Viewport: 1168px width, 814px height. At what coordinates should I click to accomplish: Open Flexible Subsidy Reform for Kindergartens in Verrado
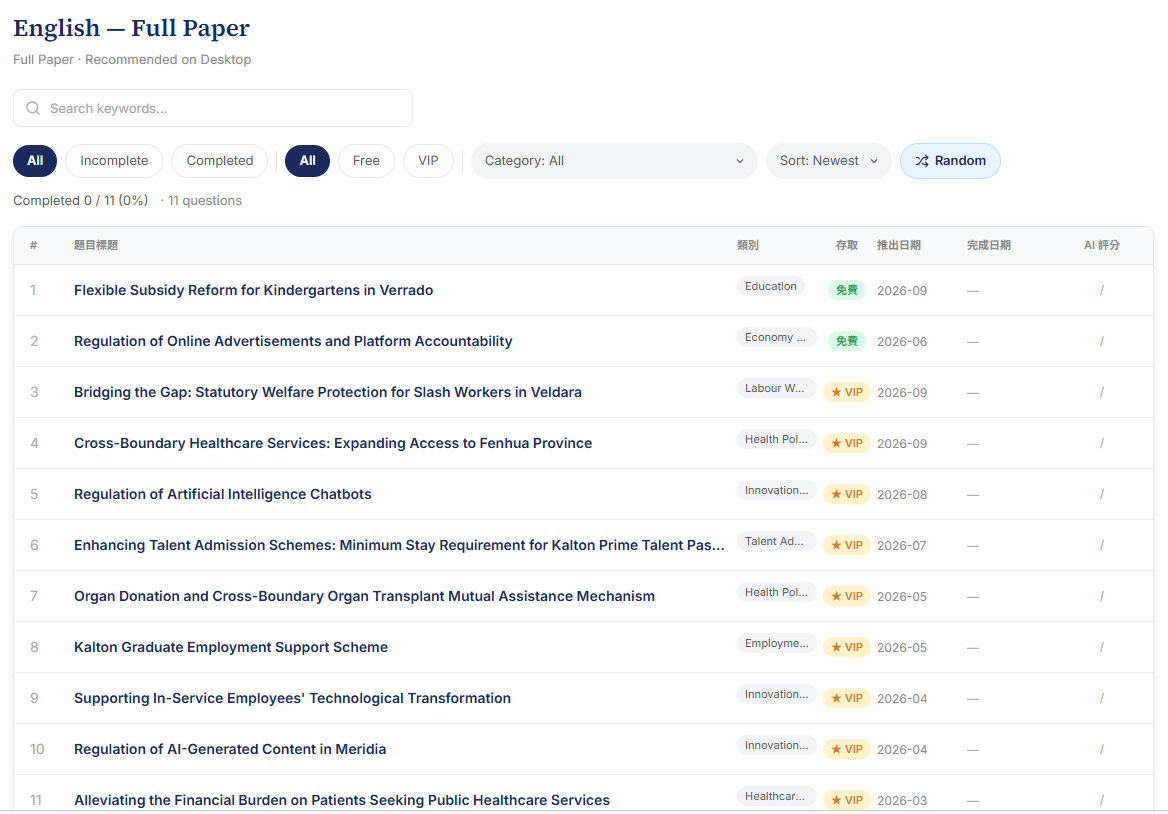click(253, 290)
